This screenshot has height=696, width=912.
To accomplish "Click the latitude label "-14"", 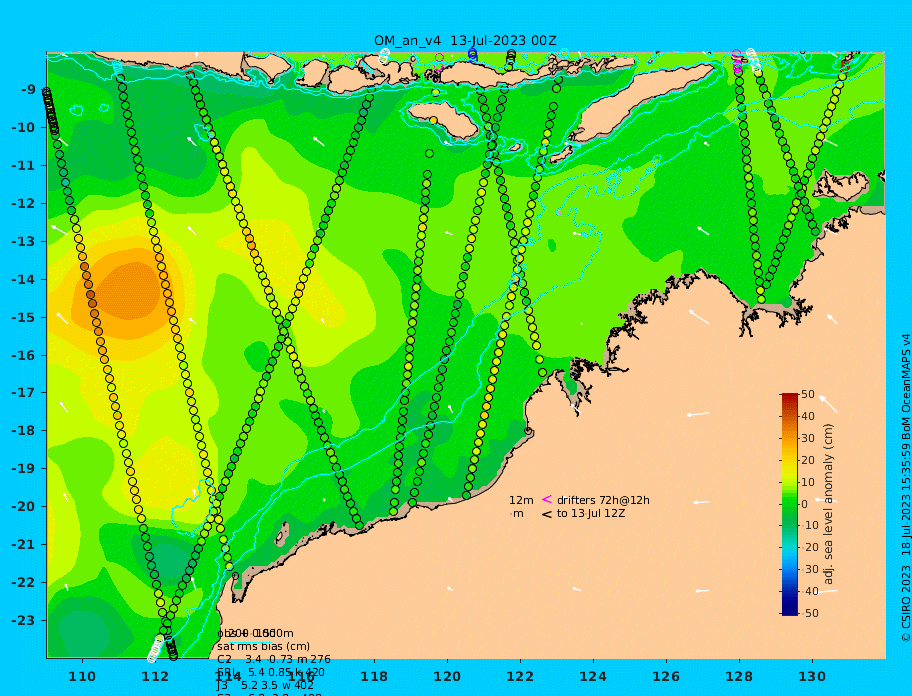I will [x=23, y=280].
